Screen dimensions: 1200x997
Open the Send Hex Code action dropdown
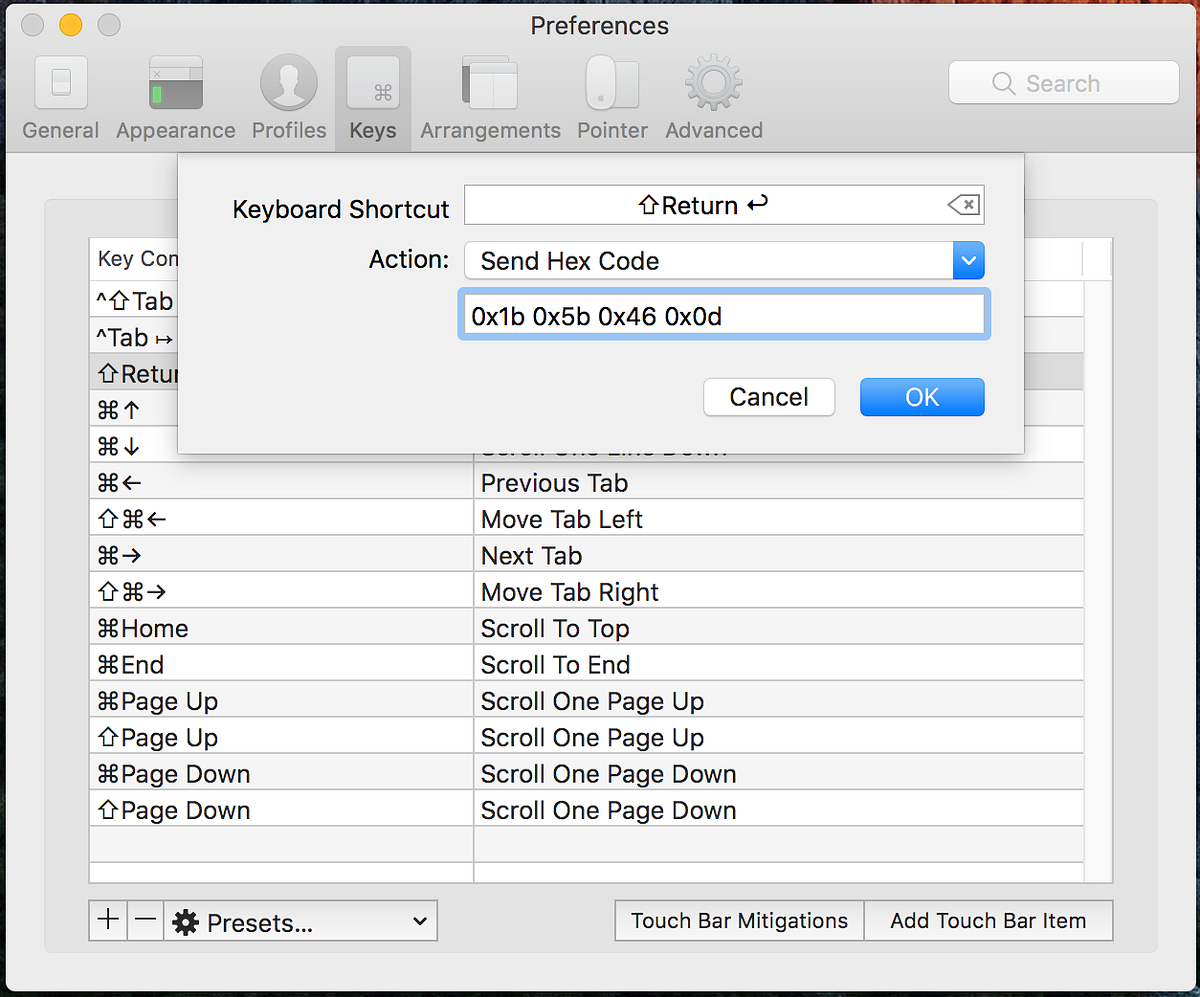click(967, 260)
